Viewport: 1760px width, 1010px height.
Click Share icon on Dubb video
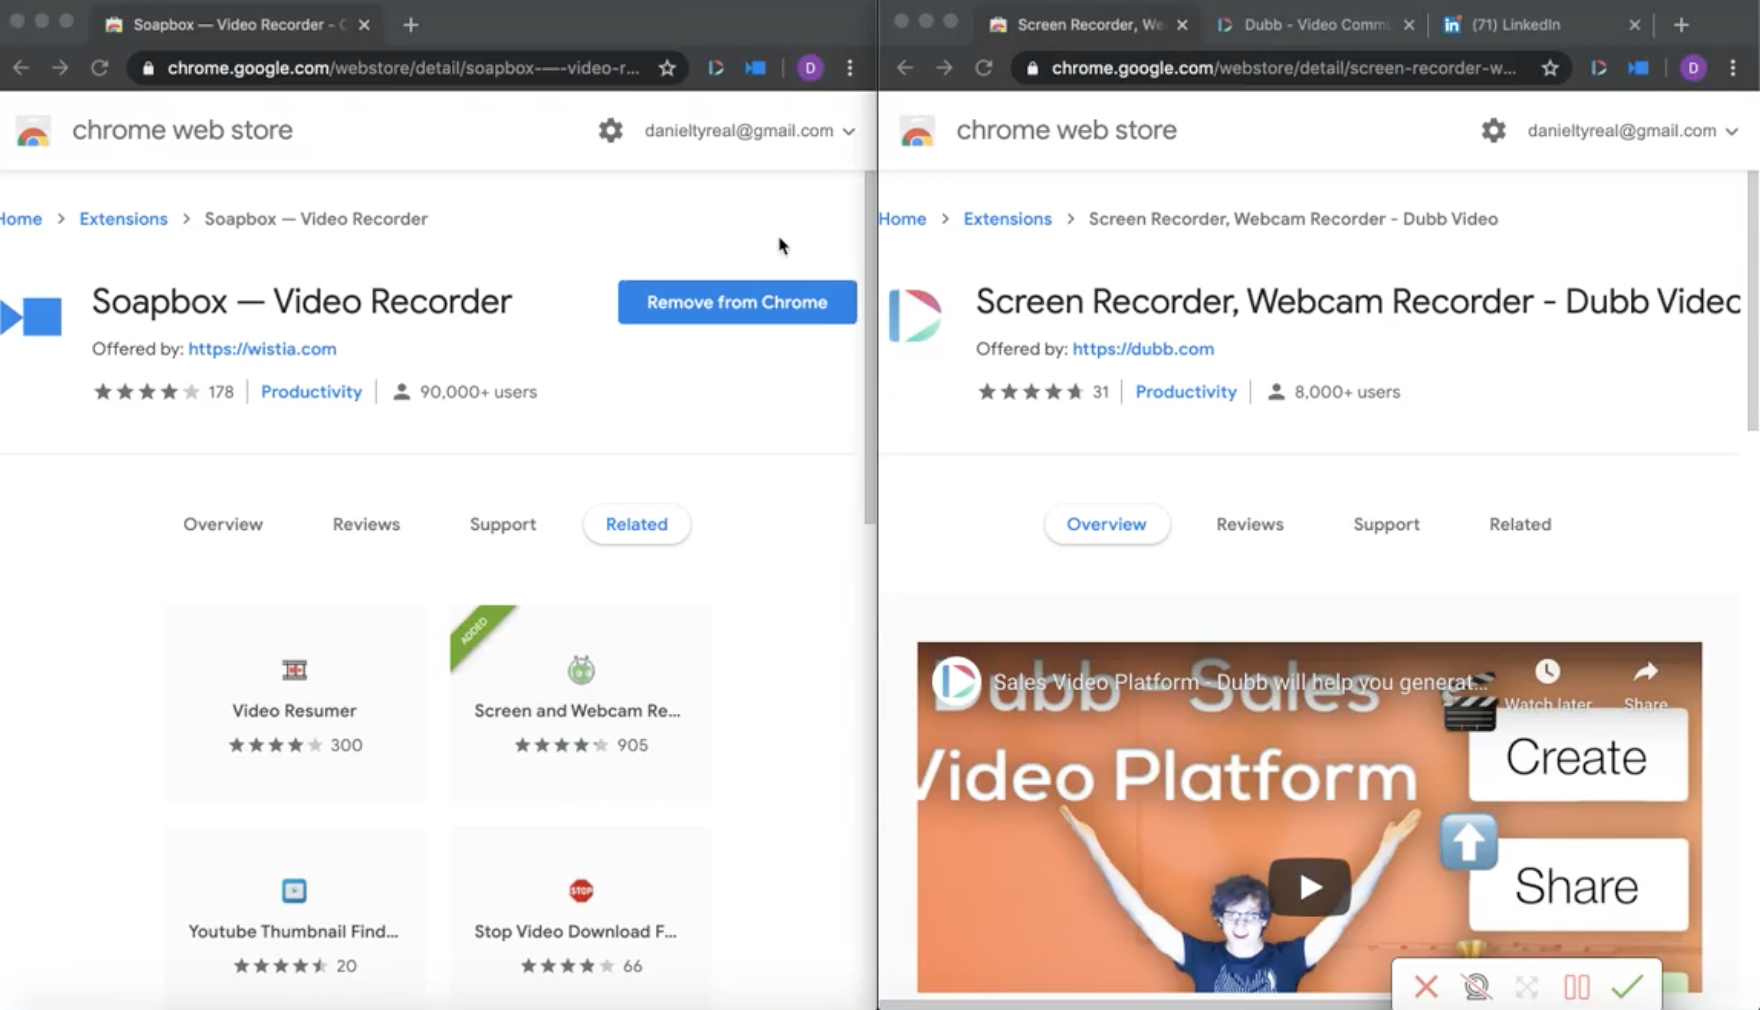click(x=1645, y=685)
